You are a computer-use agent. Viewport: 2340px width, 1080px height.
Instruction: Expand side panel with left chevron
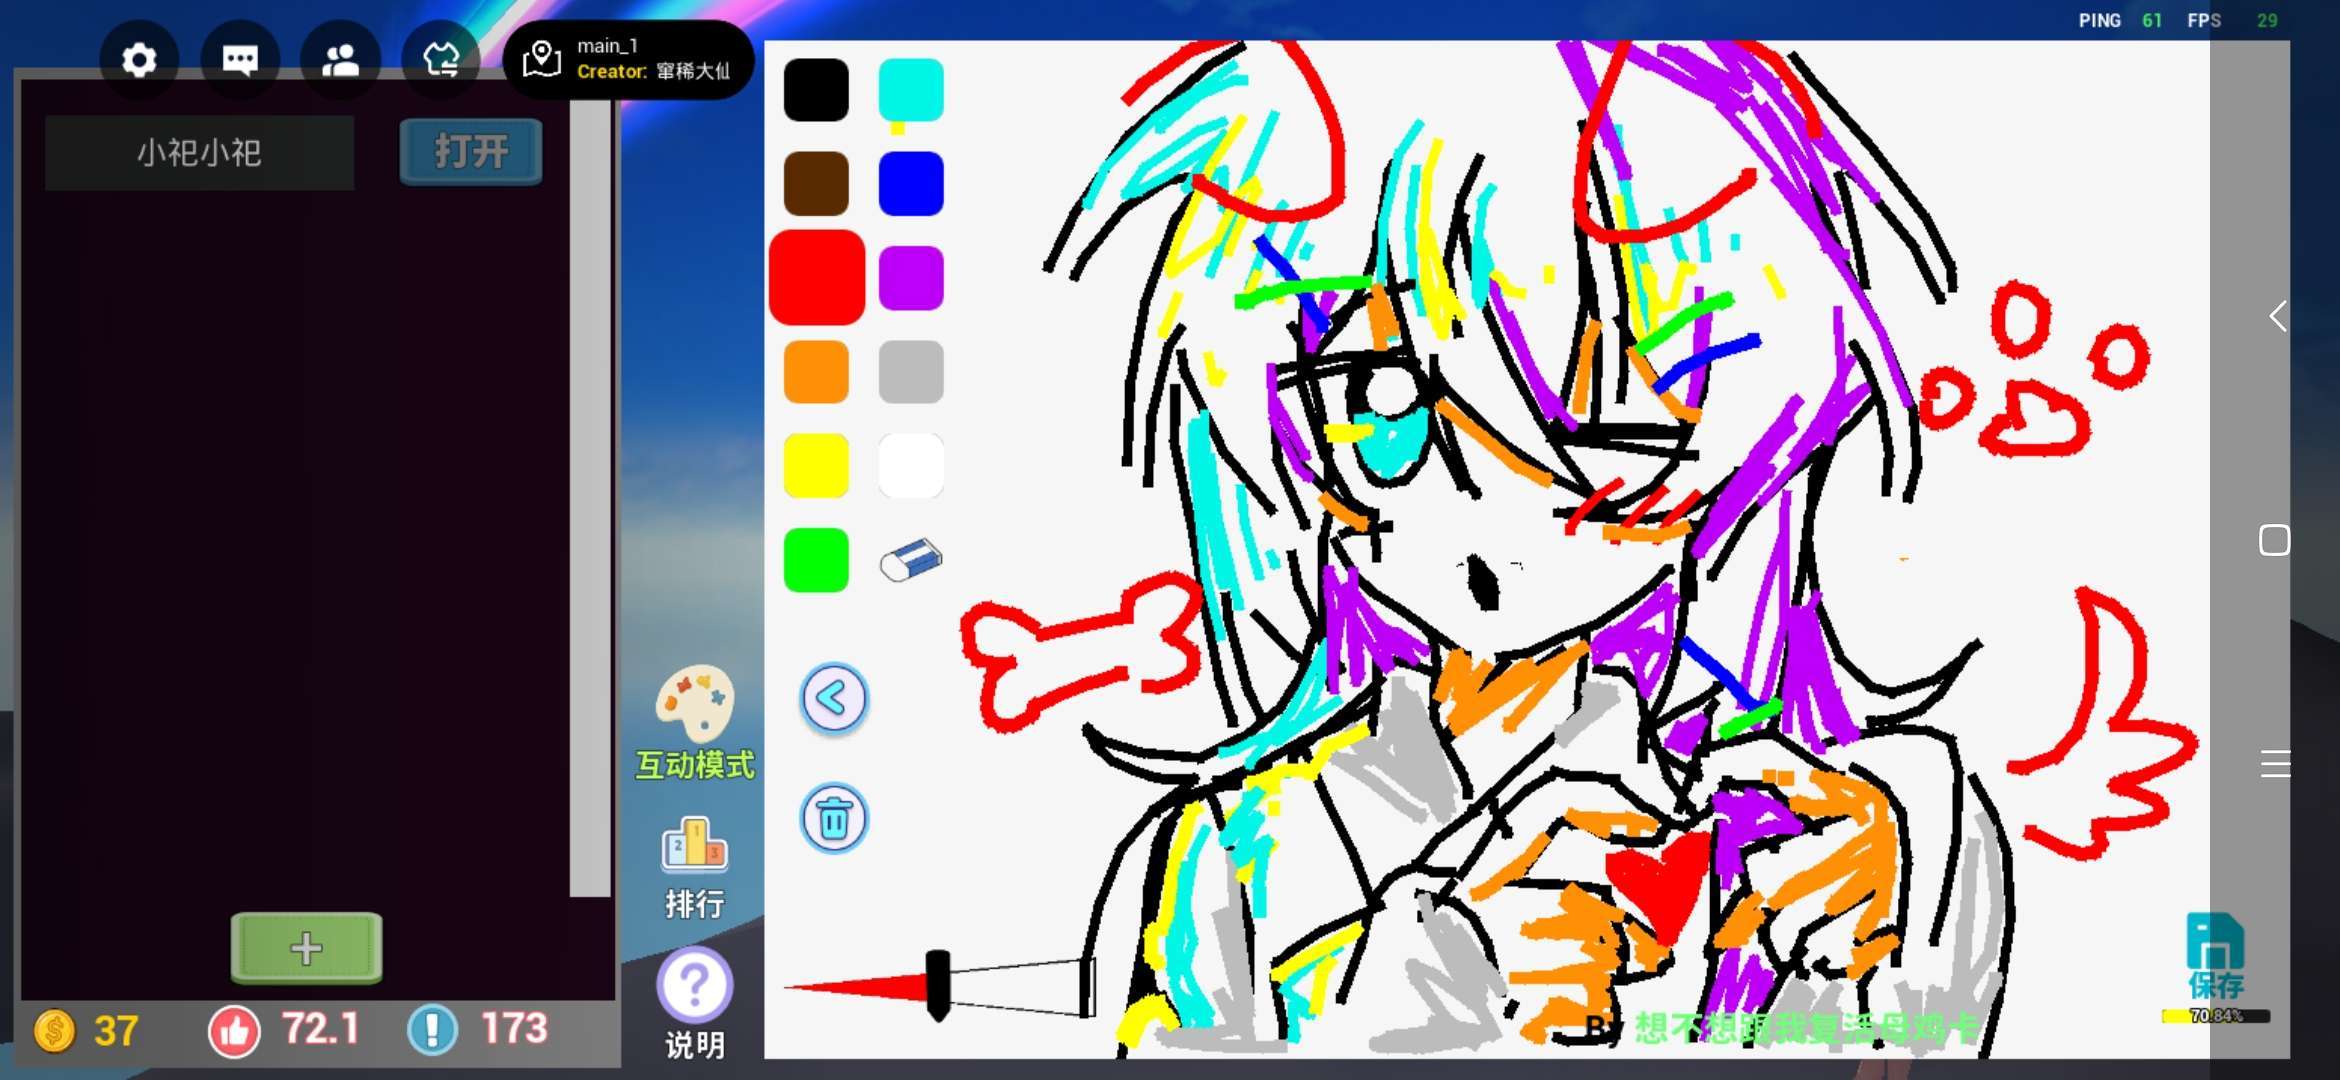tap(2277, 316)
